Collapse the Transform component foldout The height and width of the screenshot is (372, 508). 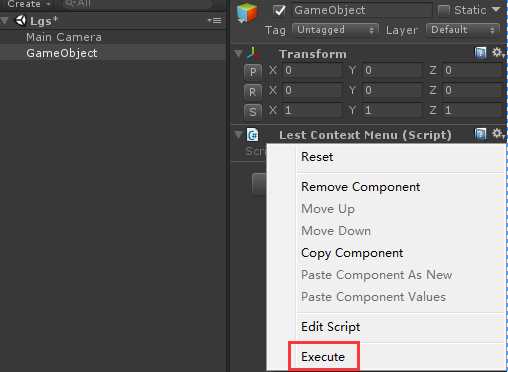tap(238, 53)
